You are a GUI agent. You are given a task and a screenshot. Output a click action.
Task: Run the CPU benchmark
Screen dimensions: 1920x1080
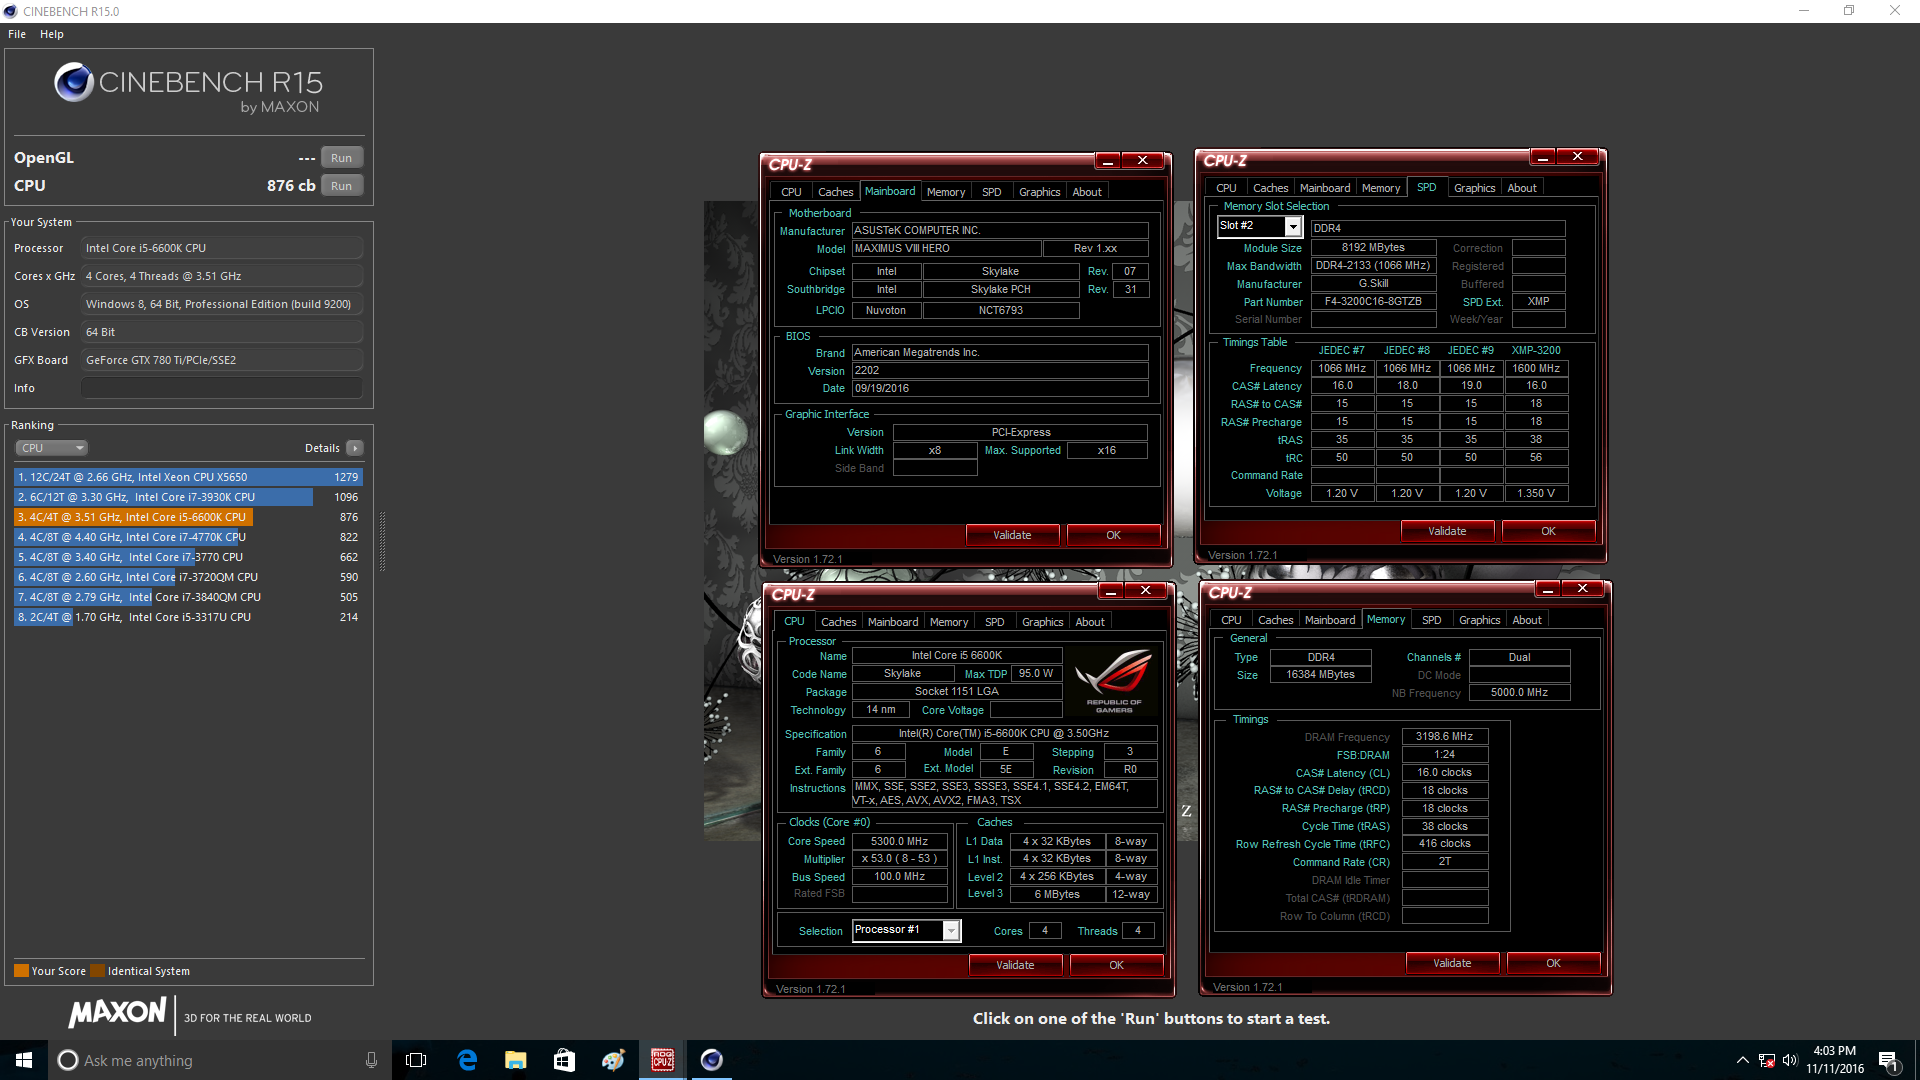(342, 186)
